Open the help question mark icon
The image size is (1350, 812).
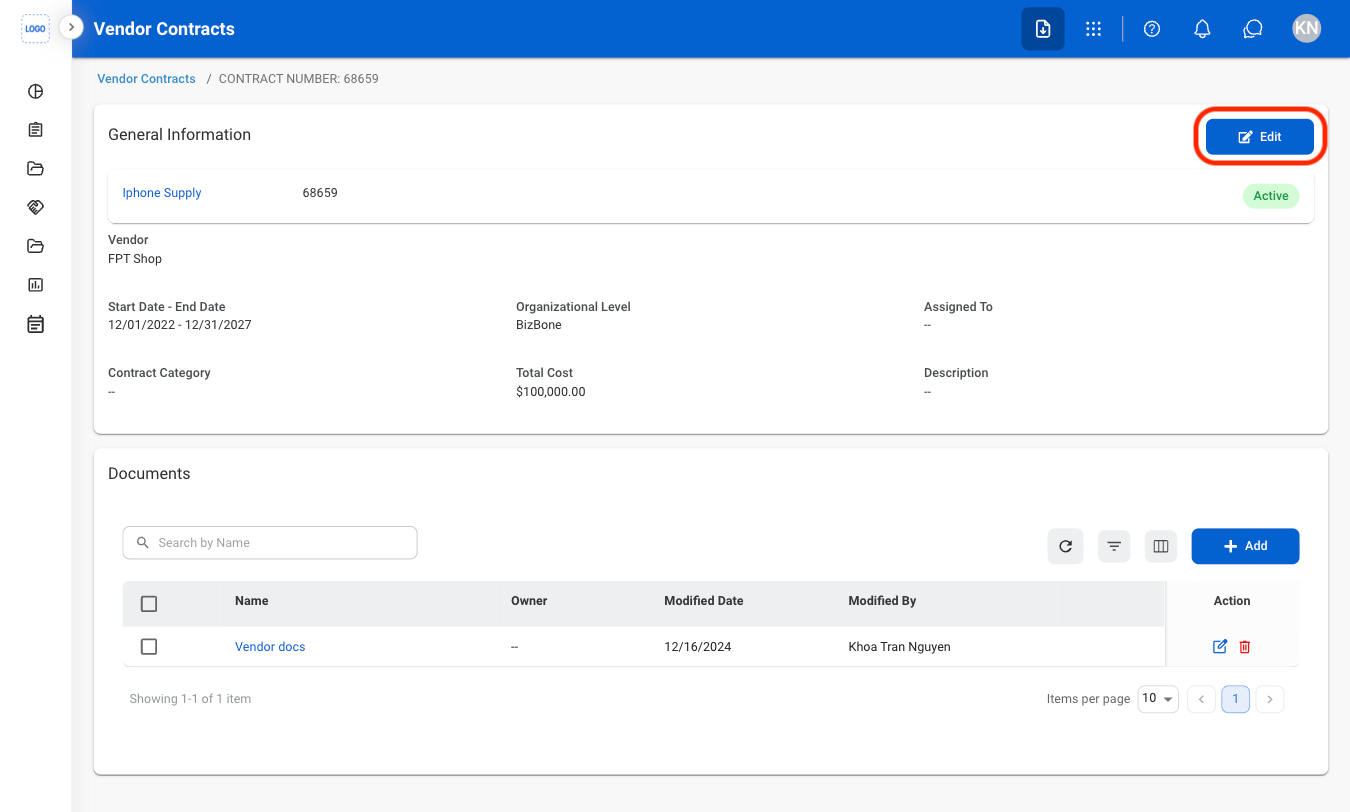pos(1152,29)
